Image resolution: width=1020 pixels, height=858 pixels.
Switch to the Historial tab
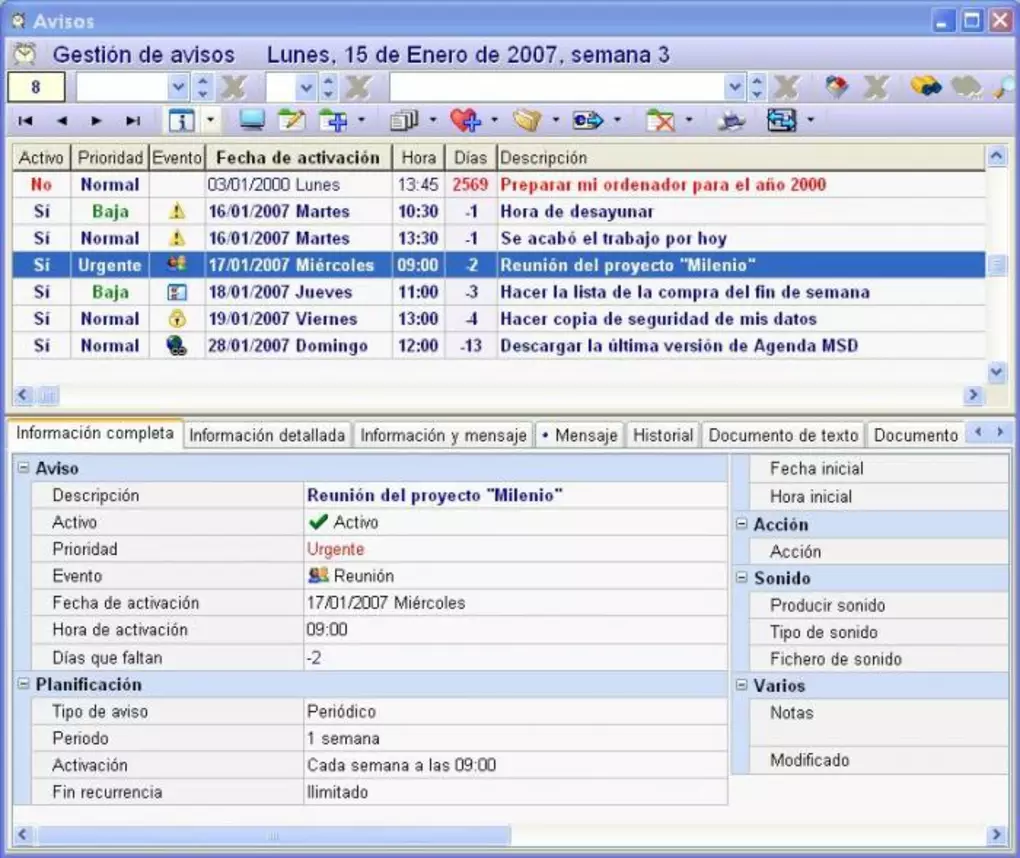click(662, 435)
